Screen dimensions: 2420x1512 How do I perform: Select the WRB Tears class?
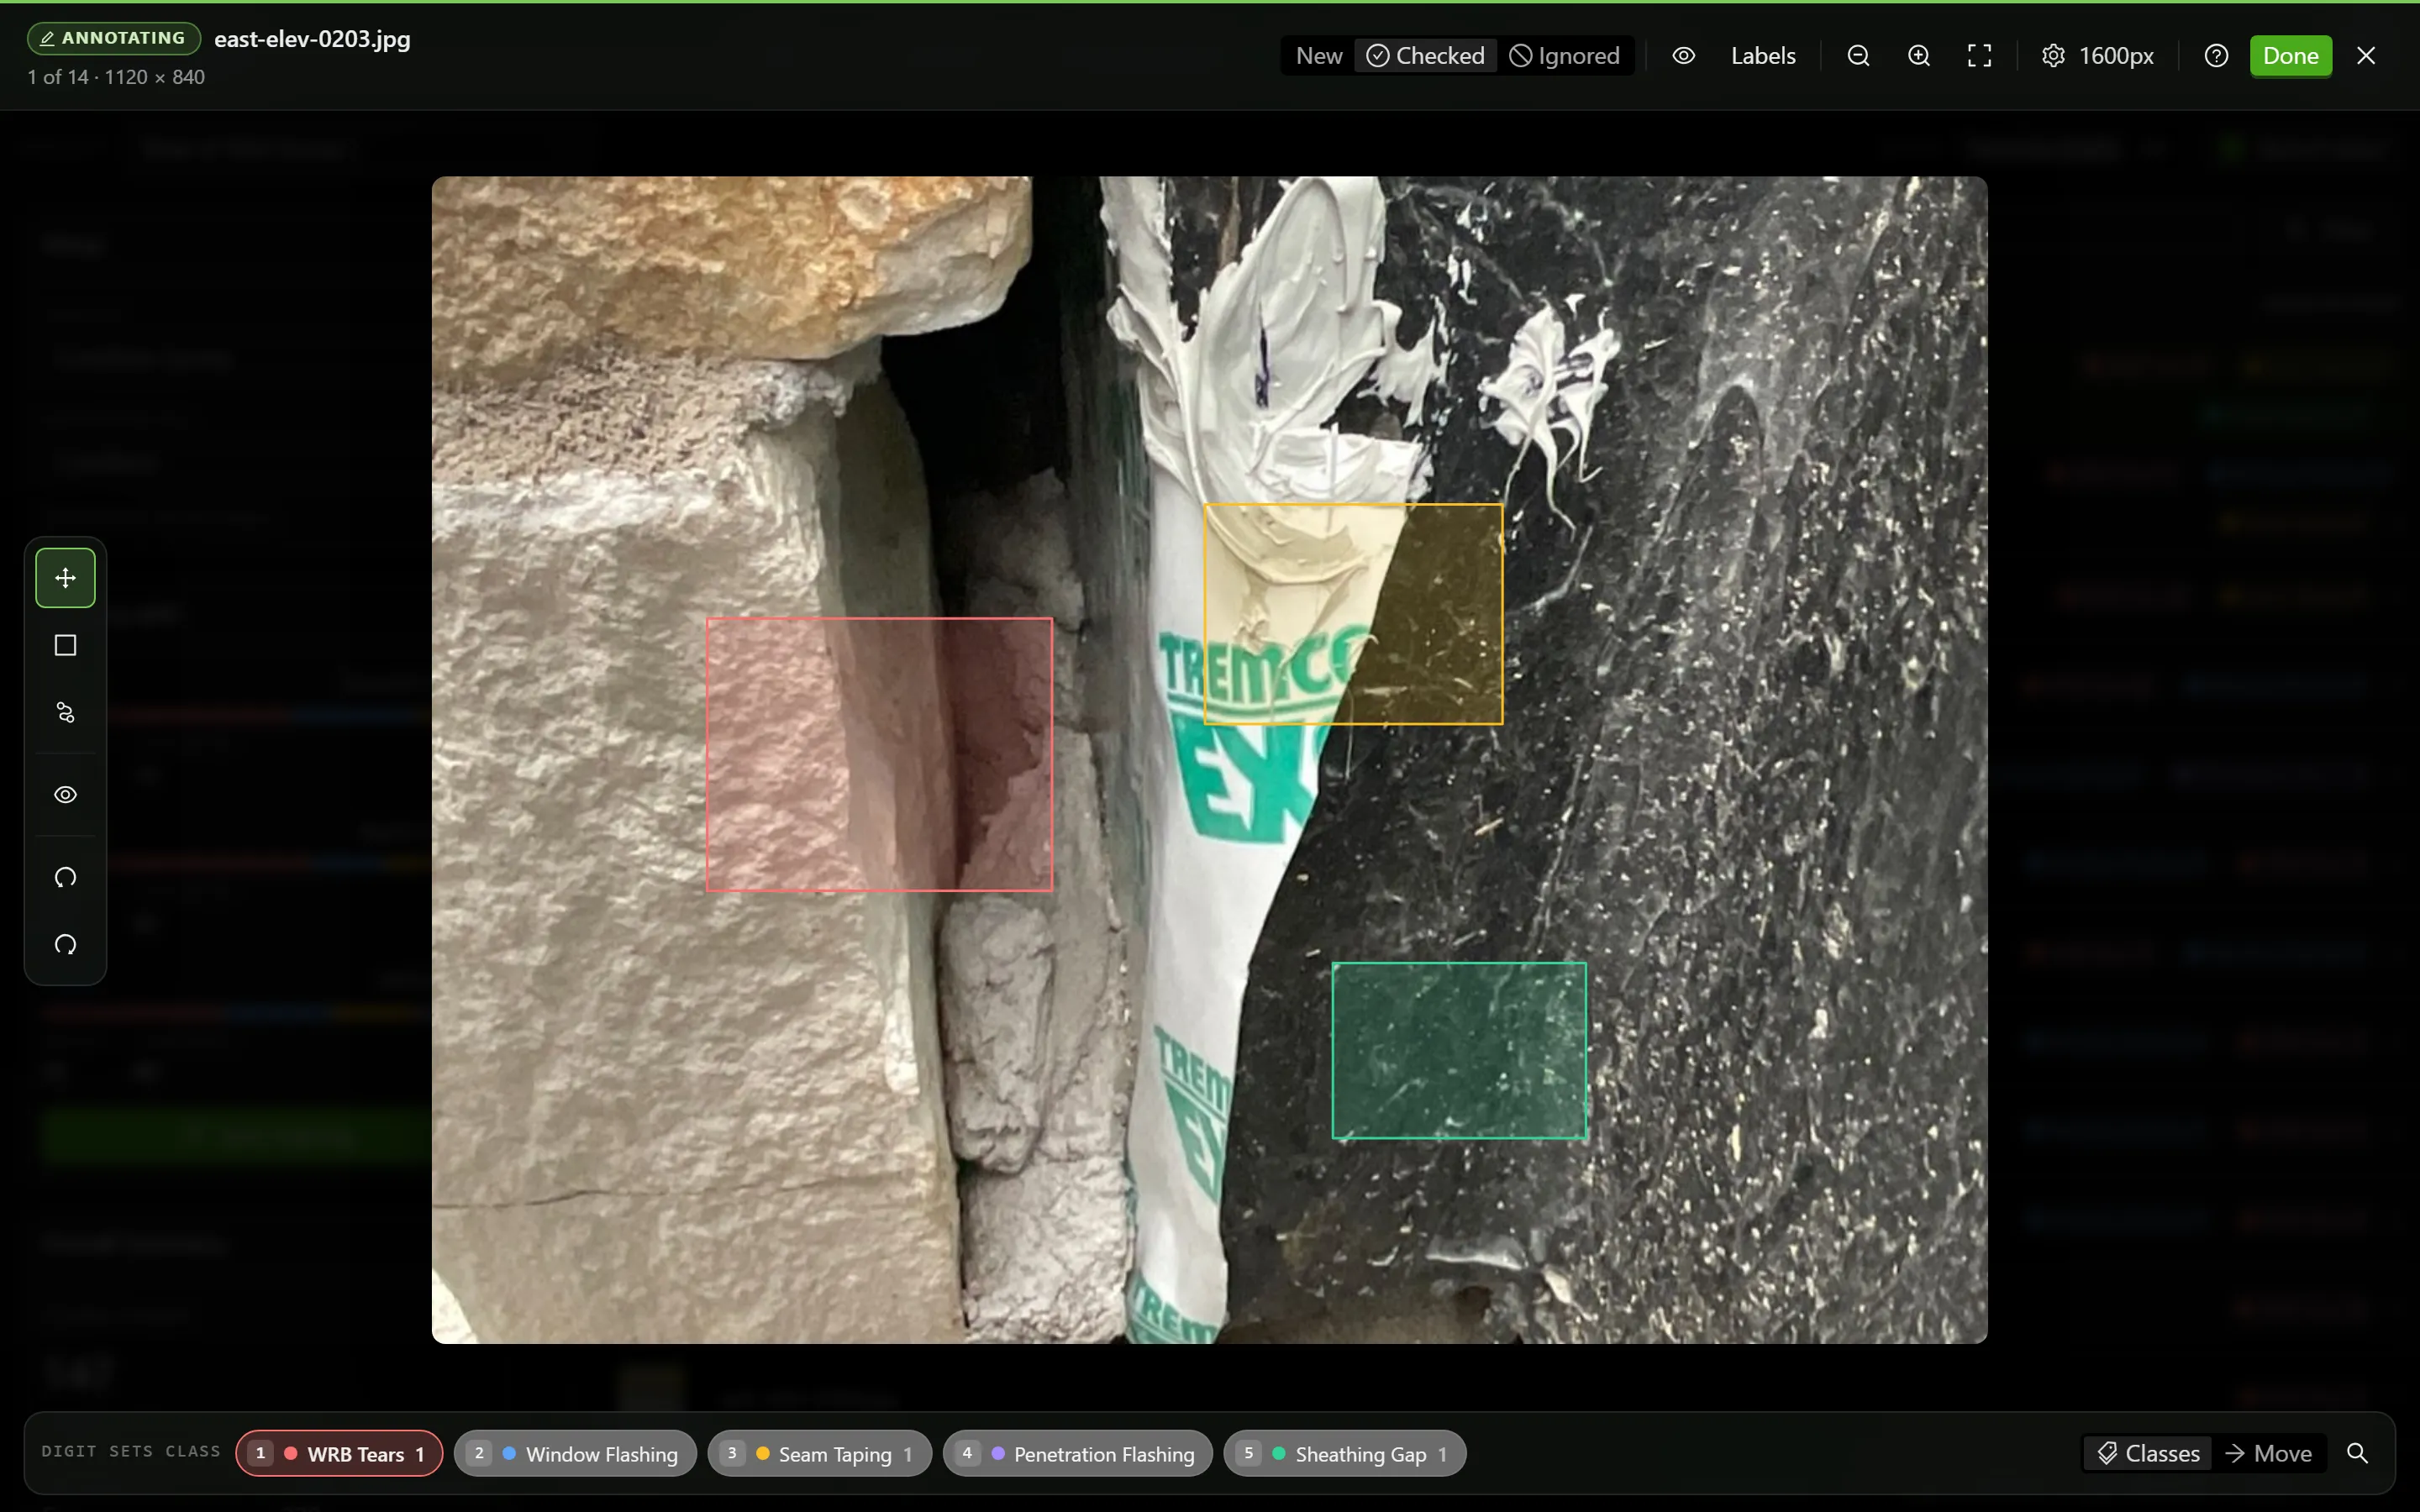point(339,1454)
